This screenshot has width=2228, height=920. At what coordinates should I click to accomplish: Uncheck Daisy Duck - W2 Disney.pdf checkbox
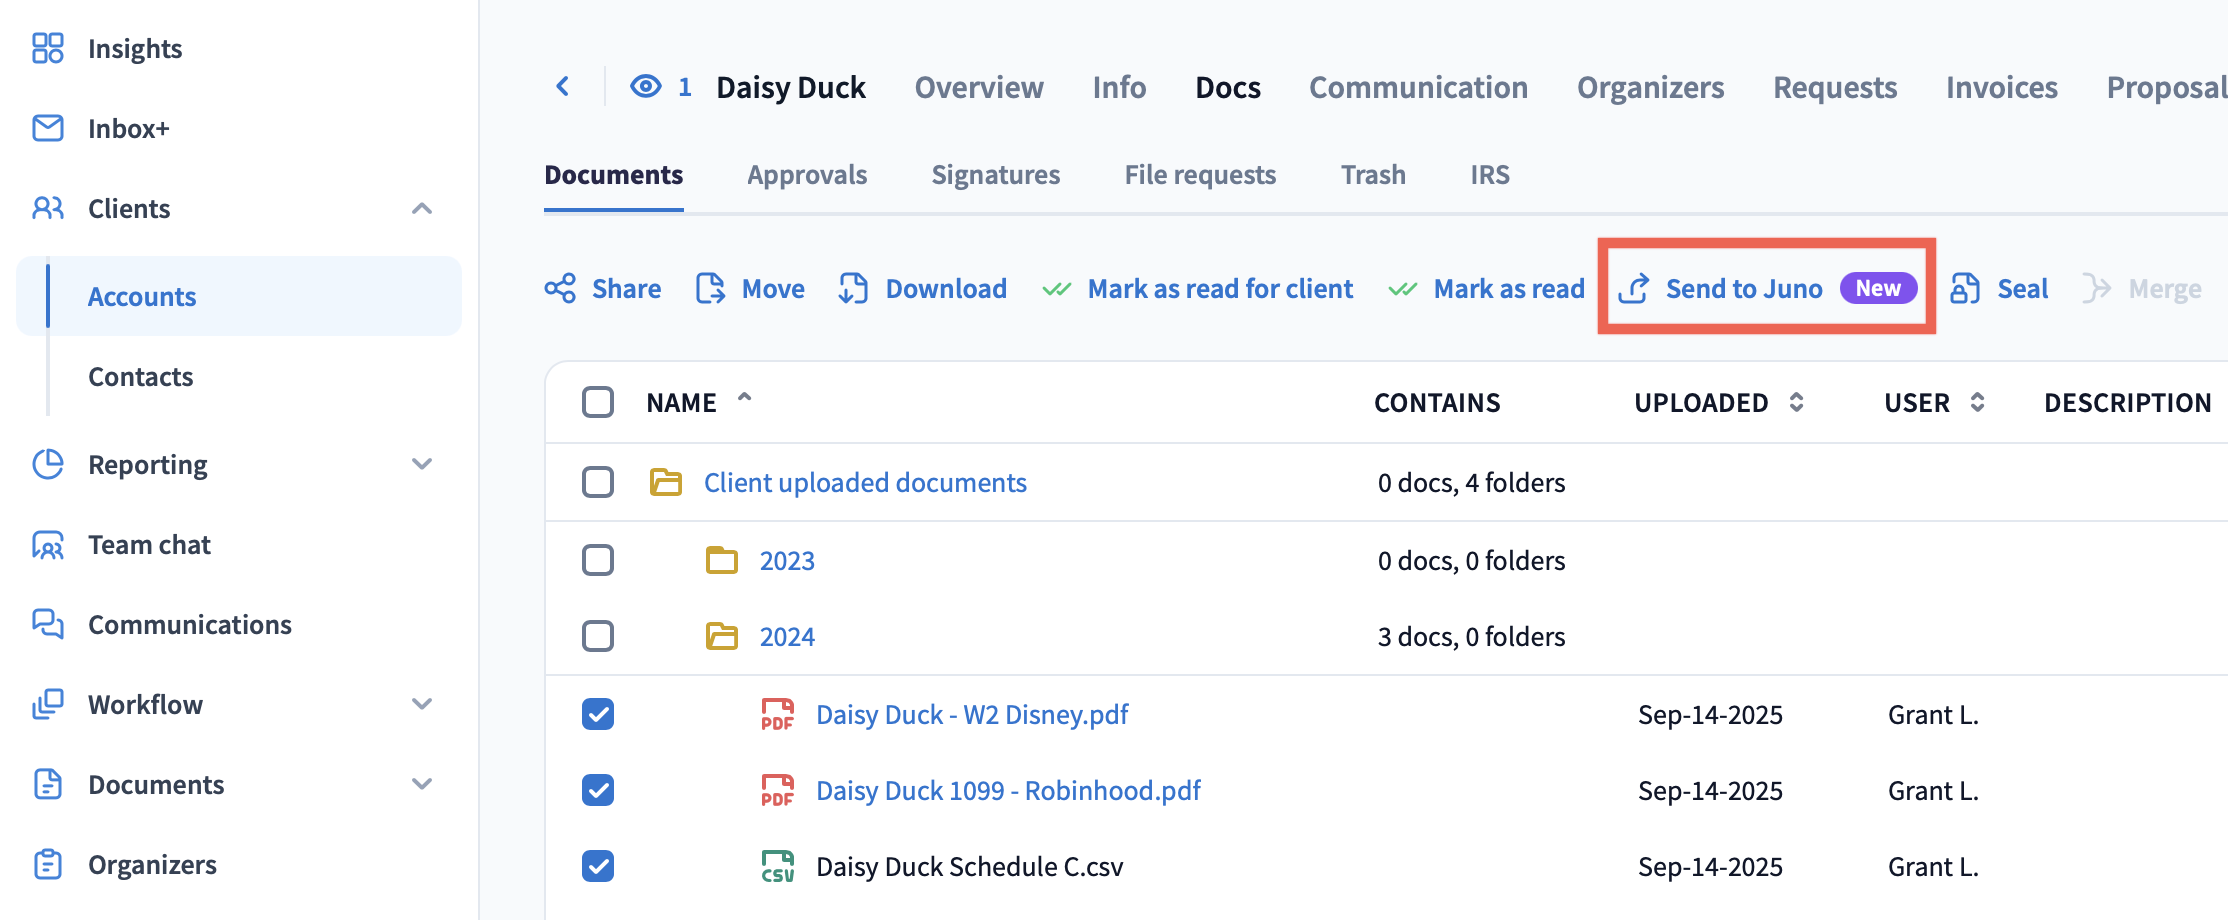tap(598, 714)
